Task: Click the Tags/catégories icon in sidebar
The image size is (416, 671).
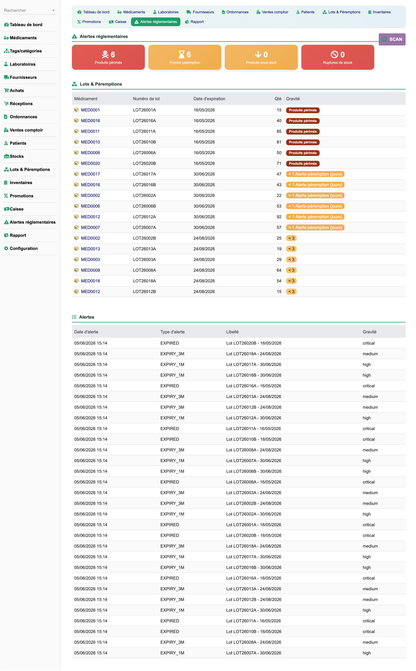Action: [x=6, y=51]
